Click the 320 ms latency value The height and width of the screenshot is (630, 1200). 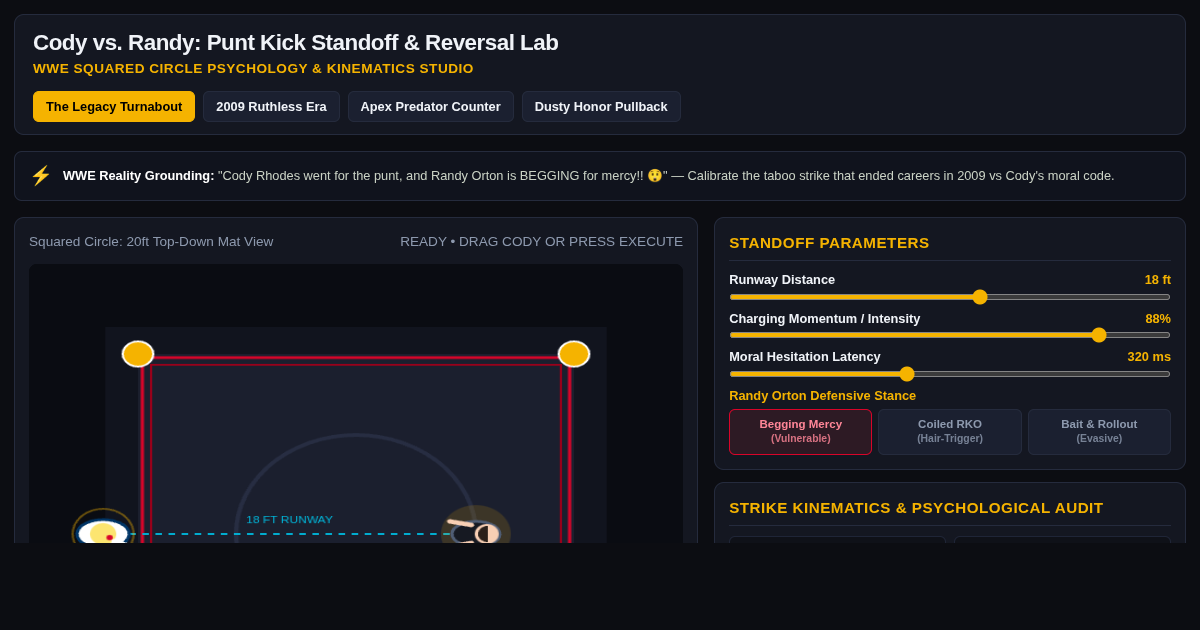coord(1149,357)
